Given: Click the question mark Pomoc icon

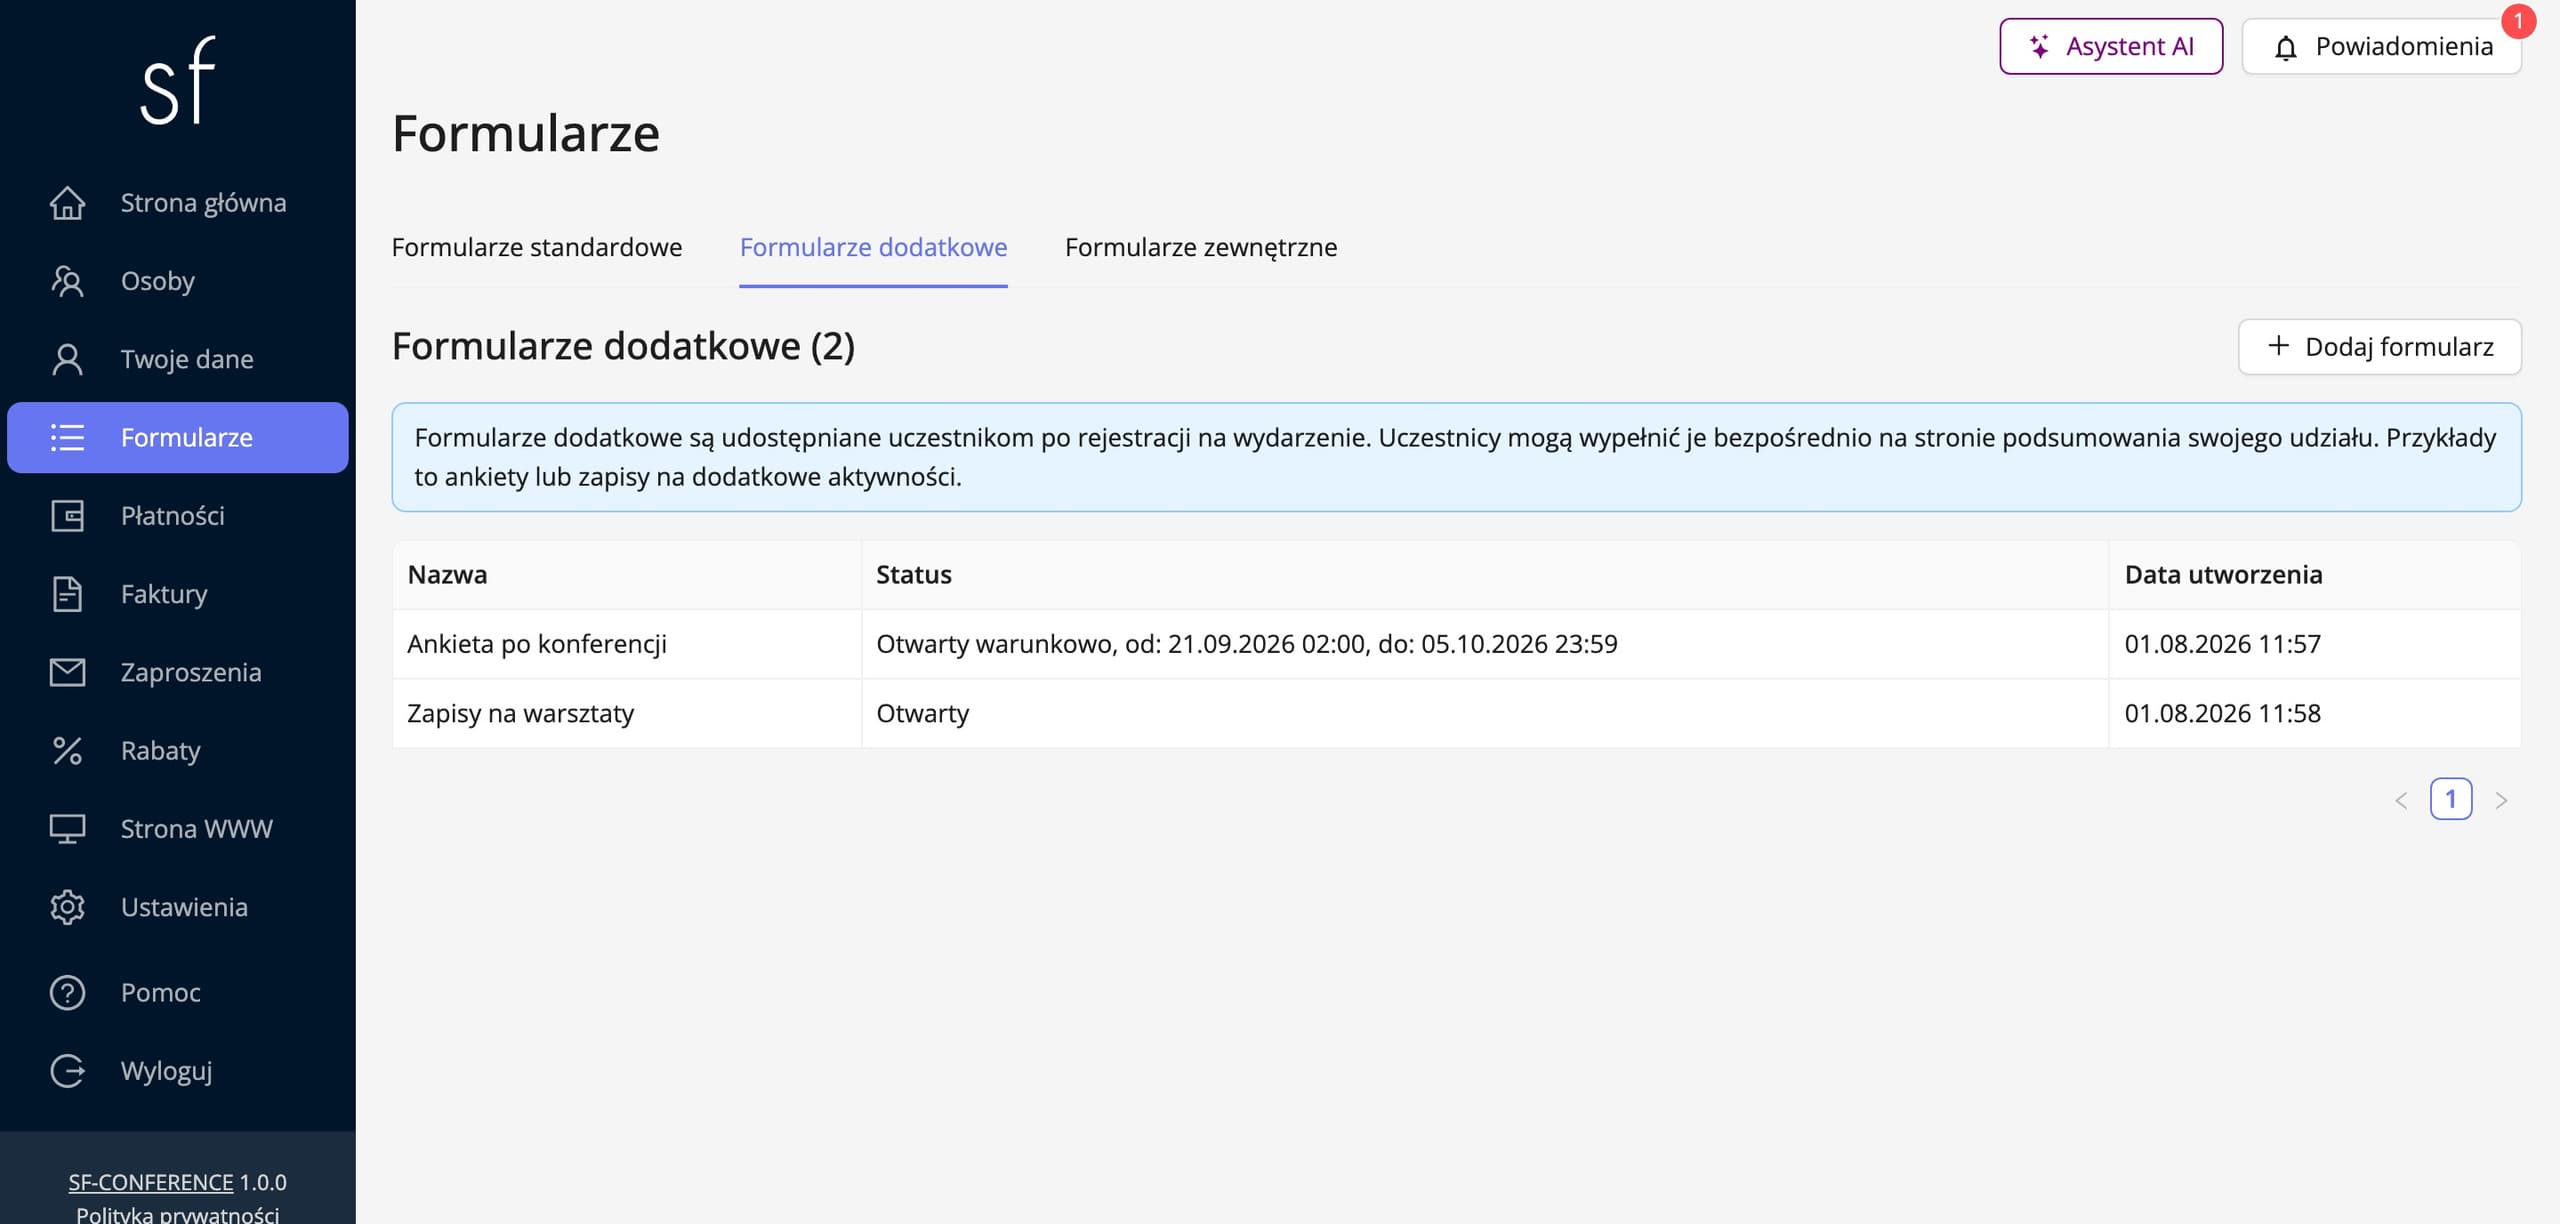Looking at the screenshot, I should 67,993.
